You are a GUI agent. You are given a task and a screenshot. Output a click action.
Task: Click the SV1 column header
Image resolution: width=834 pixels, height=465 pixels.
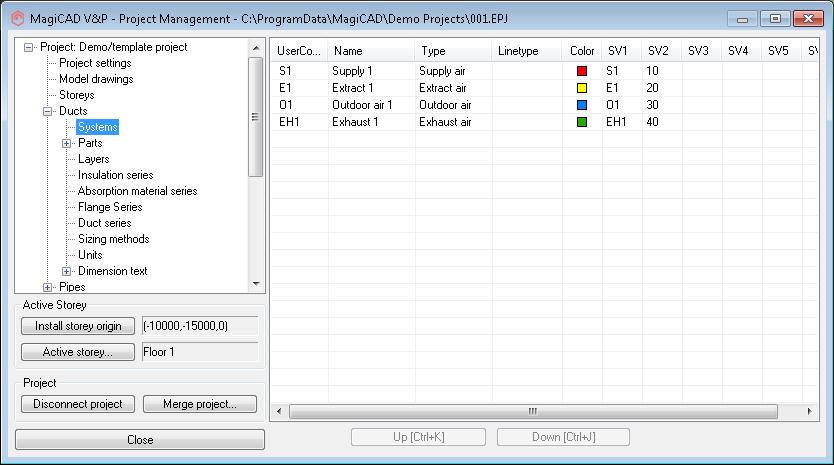click(622, 51)
